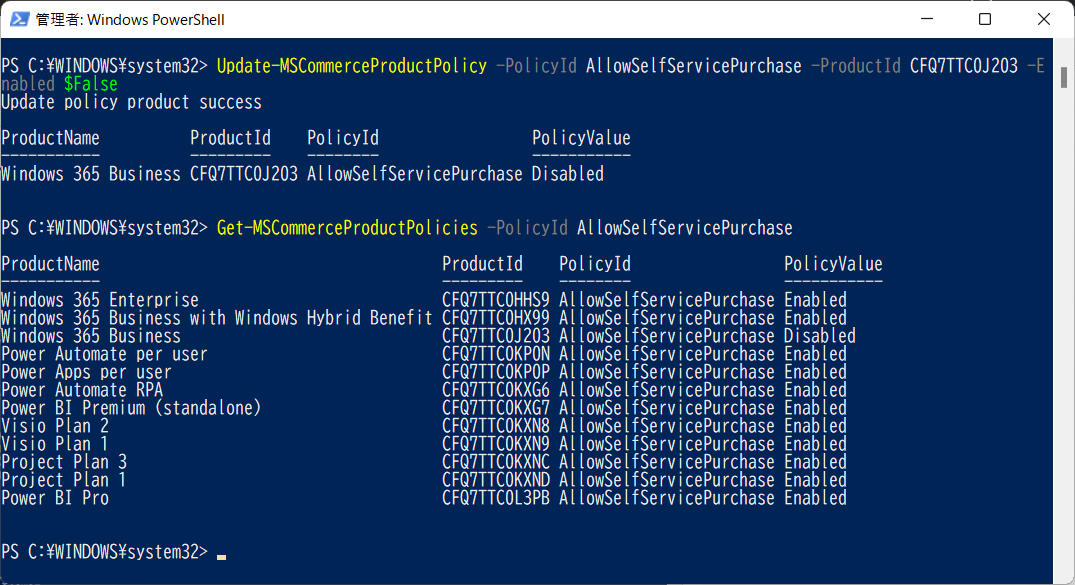Click the Get-MSCommerceProductPolicies command text
1075x585 pixels.
347,228
